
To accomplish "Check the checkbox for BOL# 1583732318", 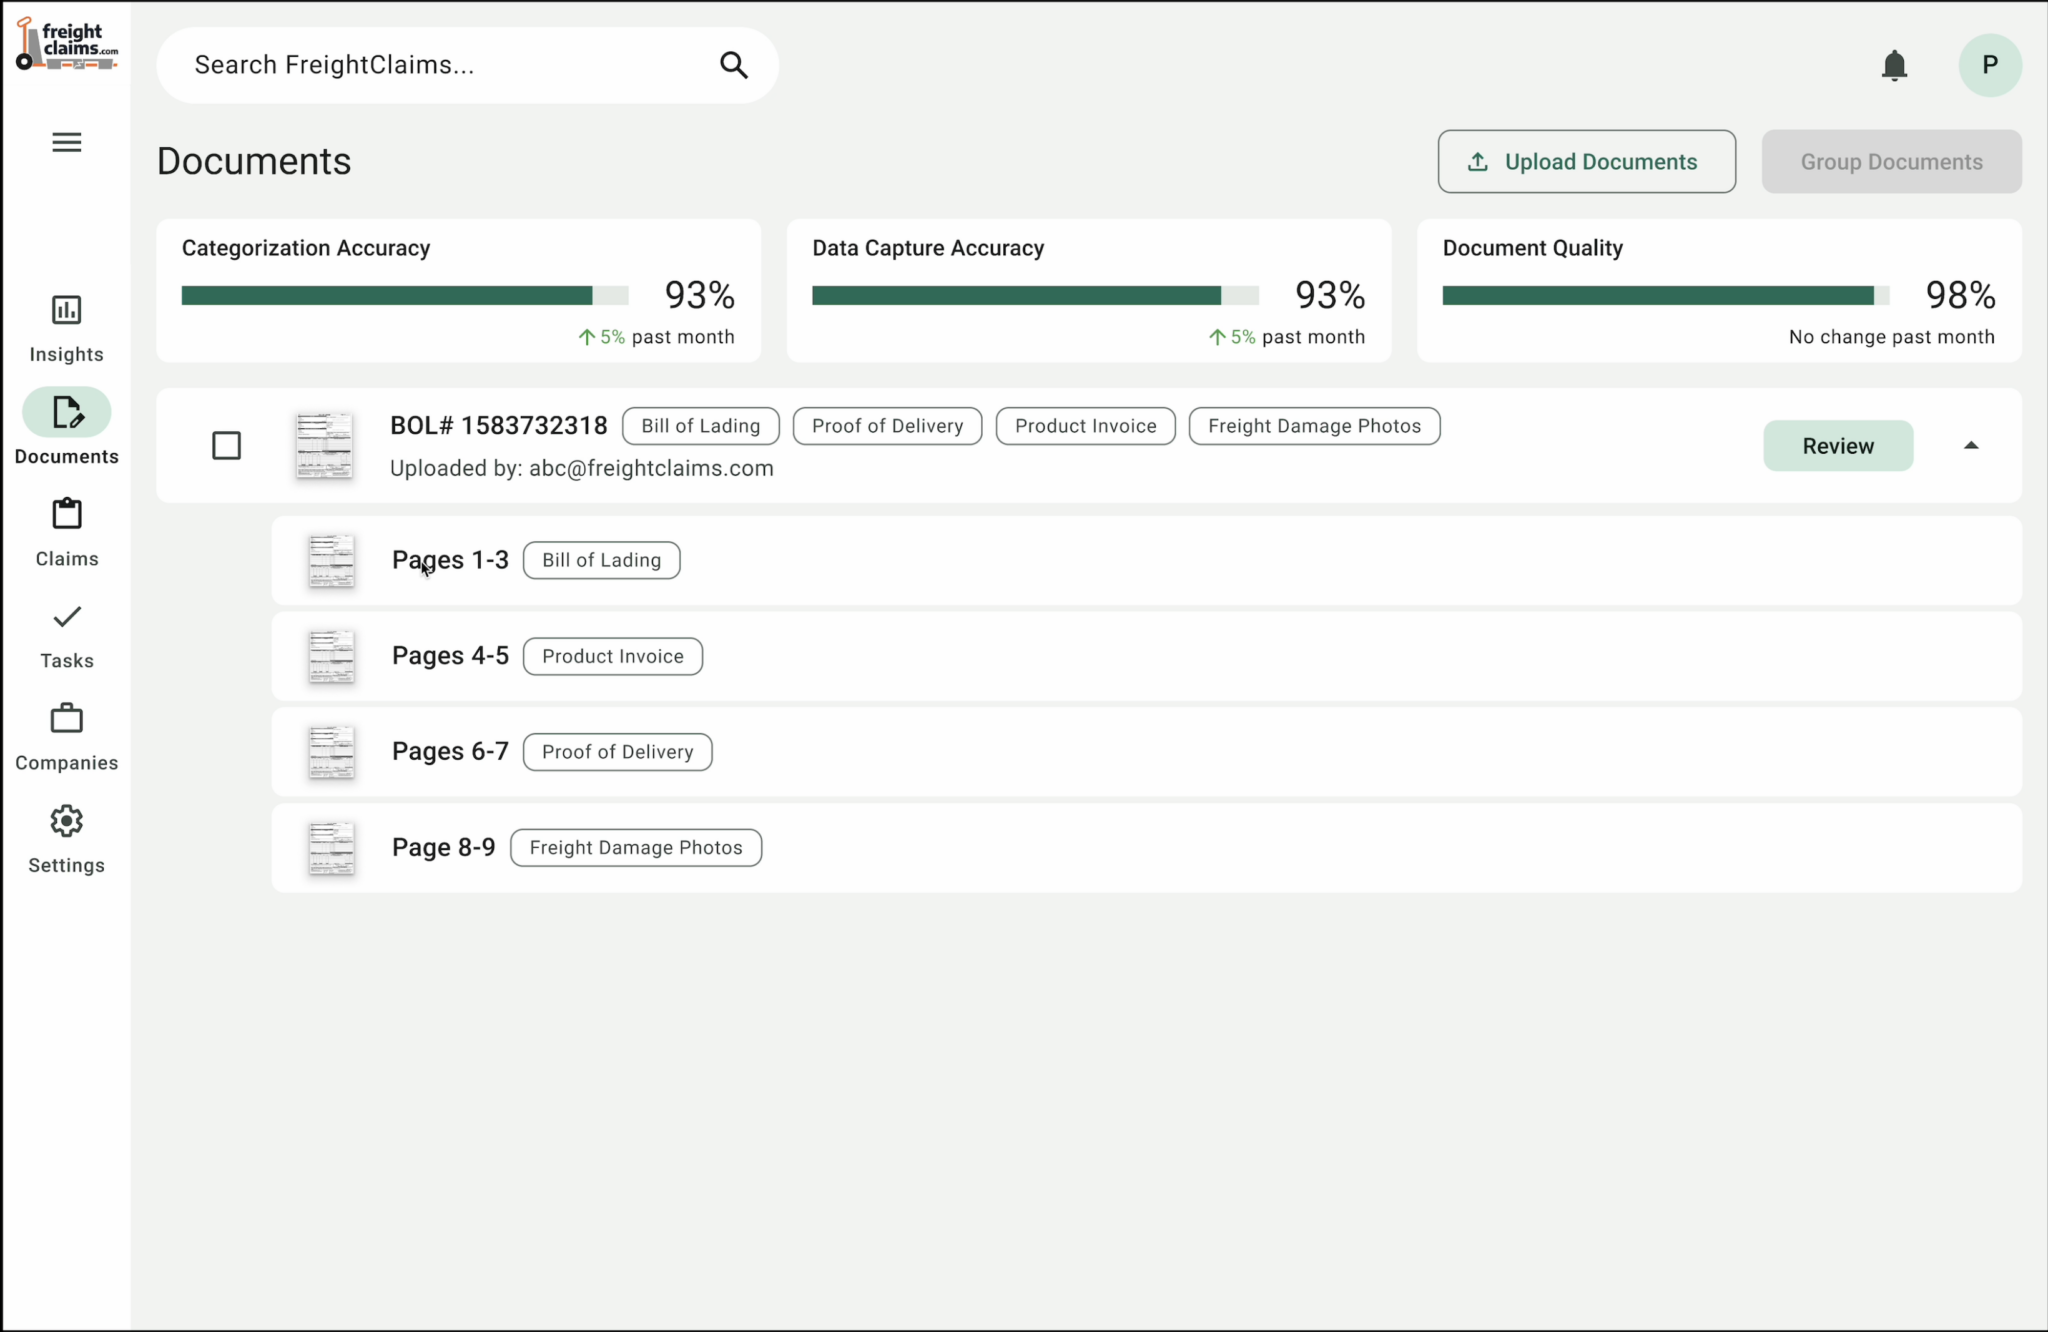I will click(x=226, y=445).
